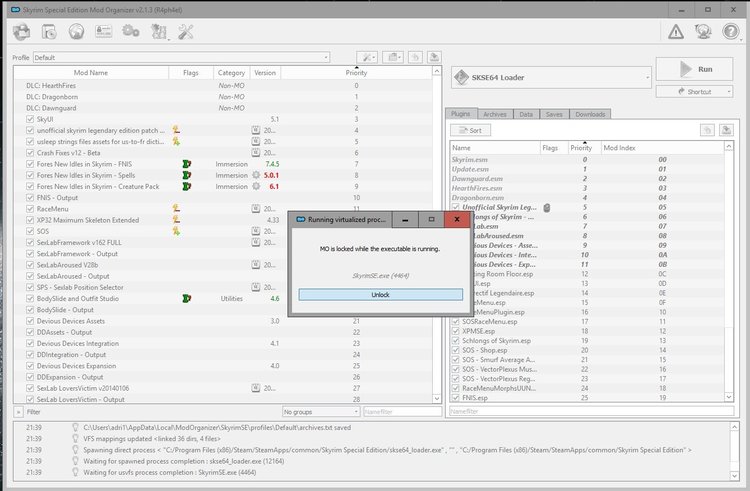Open the wrench tools dropdown above the mod list

pos(367,57)
